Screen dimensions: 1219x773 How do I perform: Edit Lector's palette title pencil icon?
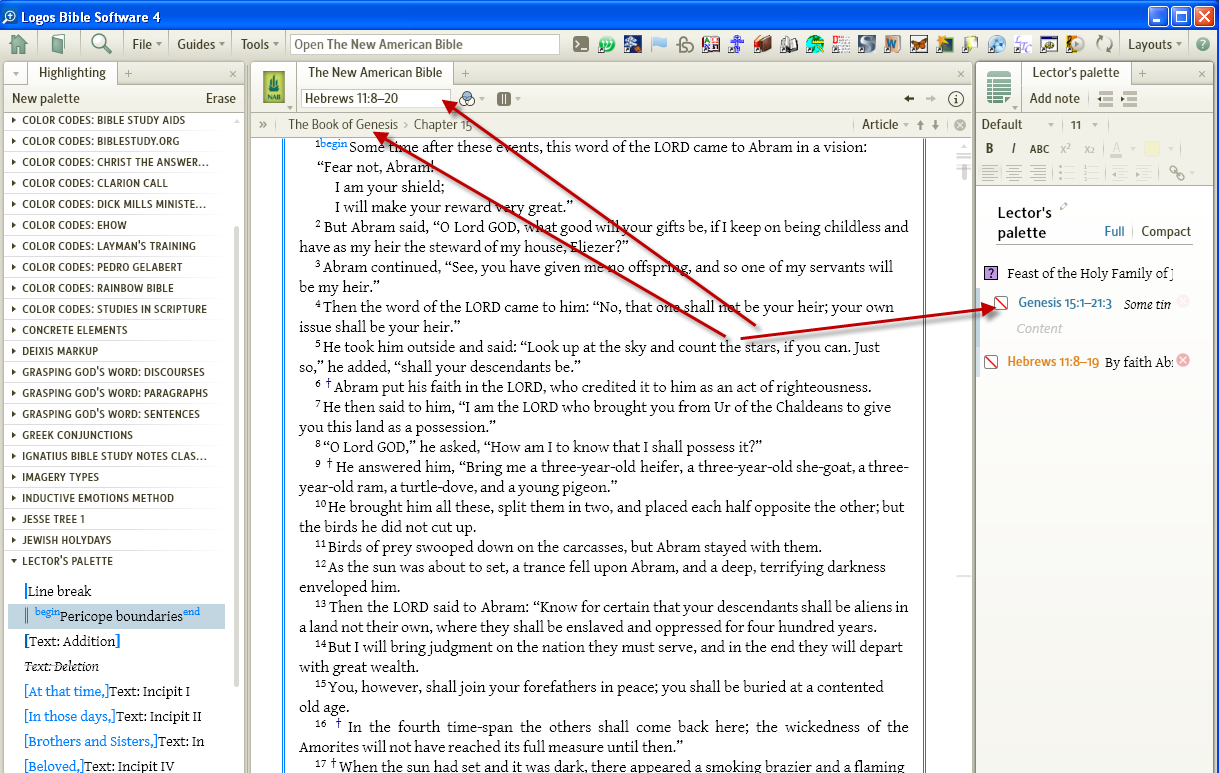click(x=1064, y=207)
